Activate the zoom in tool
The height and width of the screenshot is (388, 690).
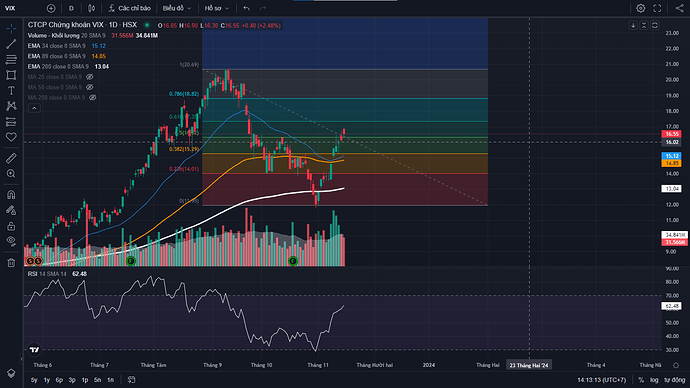click(x=11, y=174)
